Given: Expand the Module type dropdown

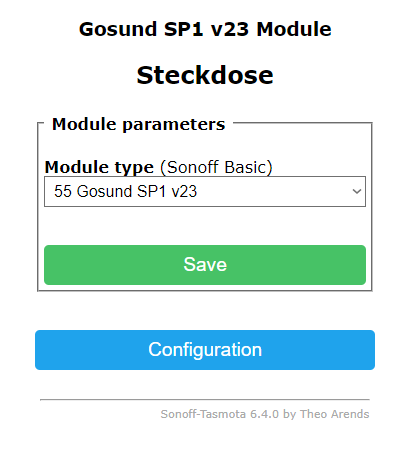Looking at the screenshot, I should click(x=205, y=191).
